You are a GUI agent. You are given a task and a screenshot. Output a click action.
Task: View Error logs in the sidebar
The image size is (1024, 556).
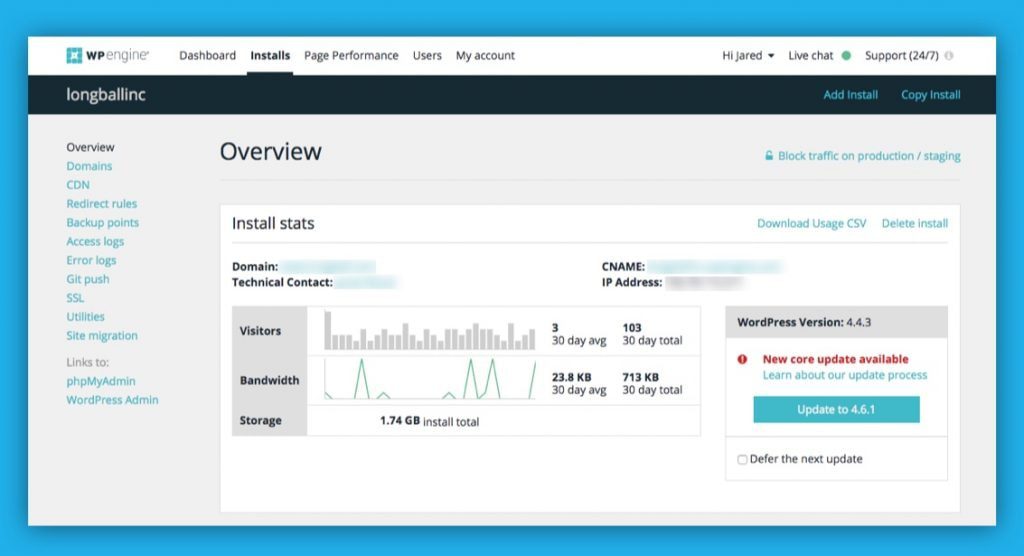click(x=91, y=260)
